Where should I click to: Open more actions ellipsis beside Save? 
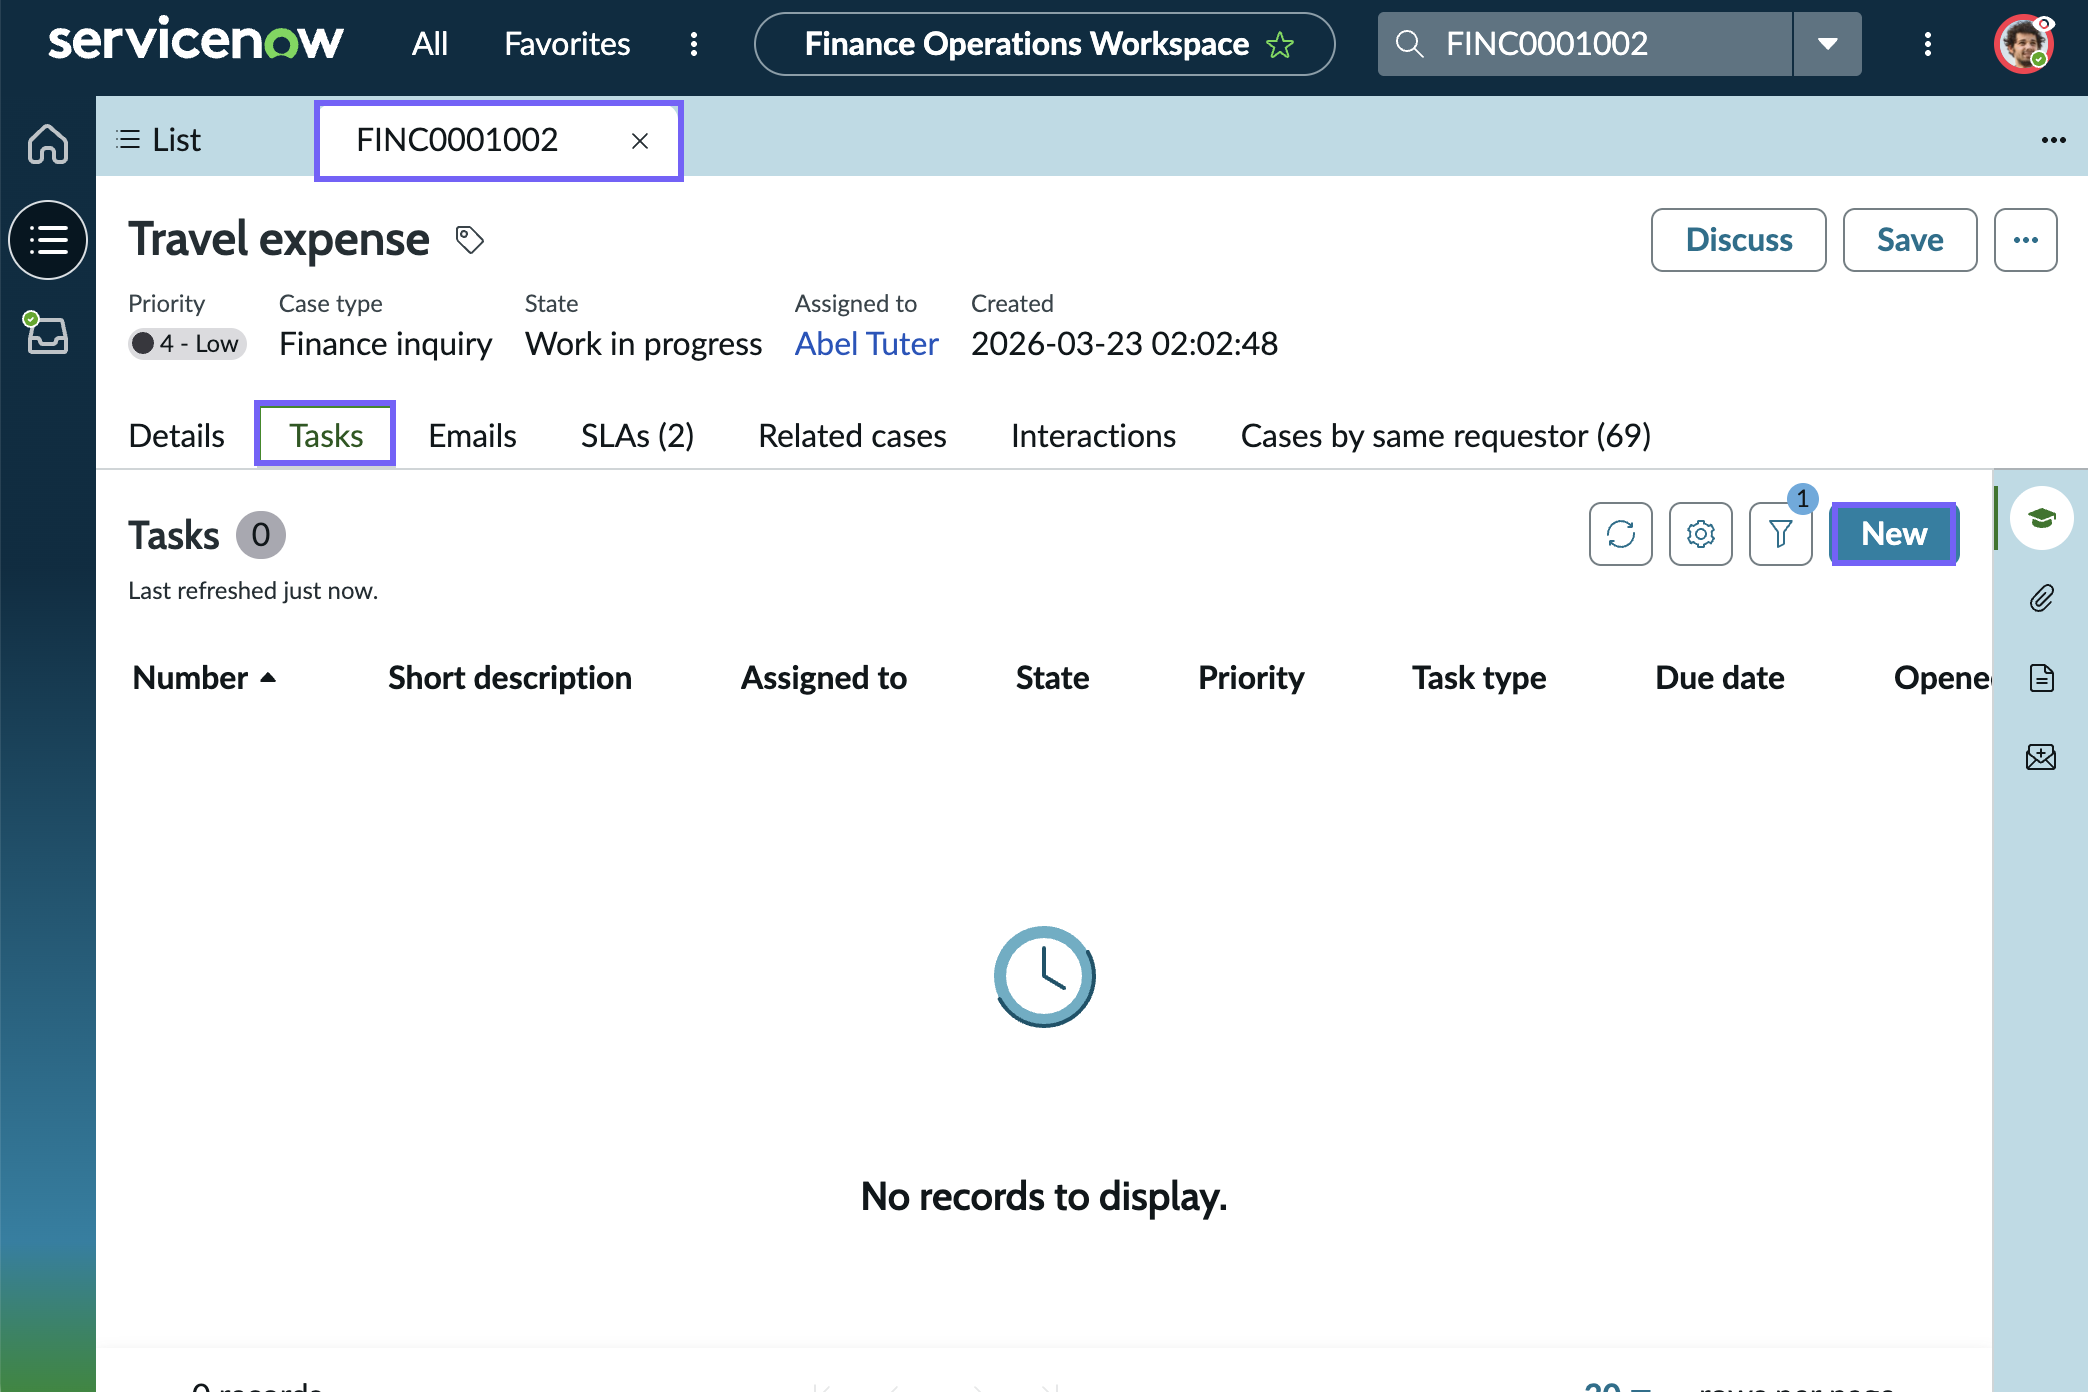(2026, 240)
